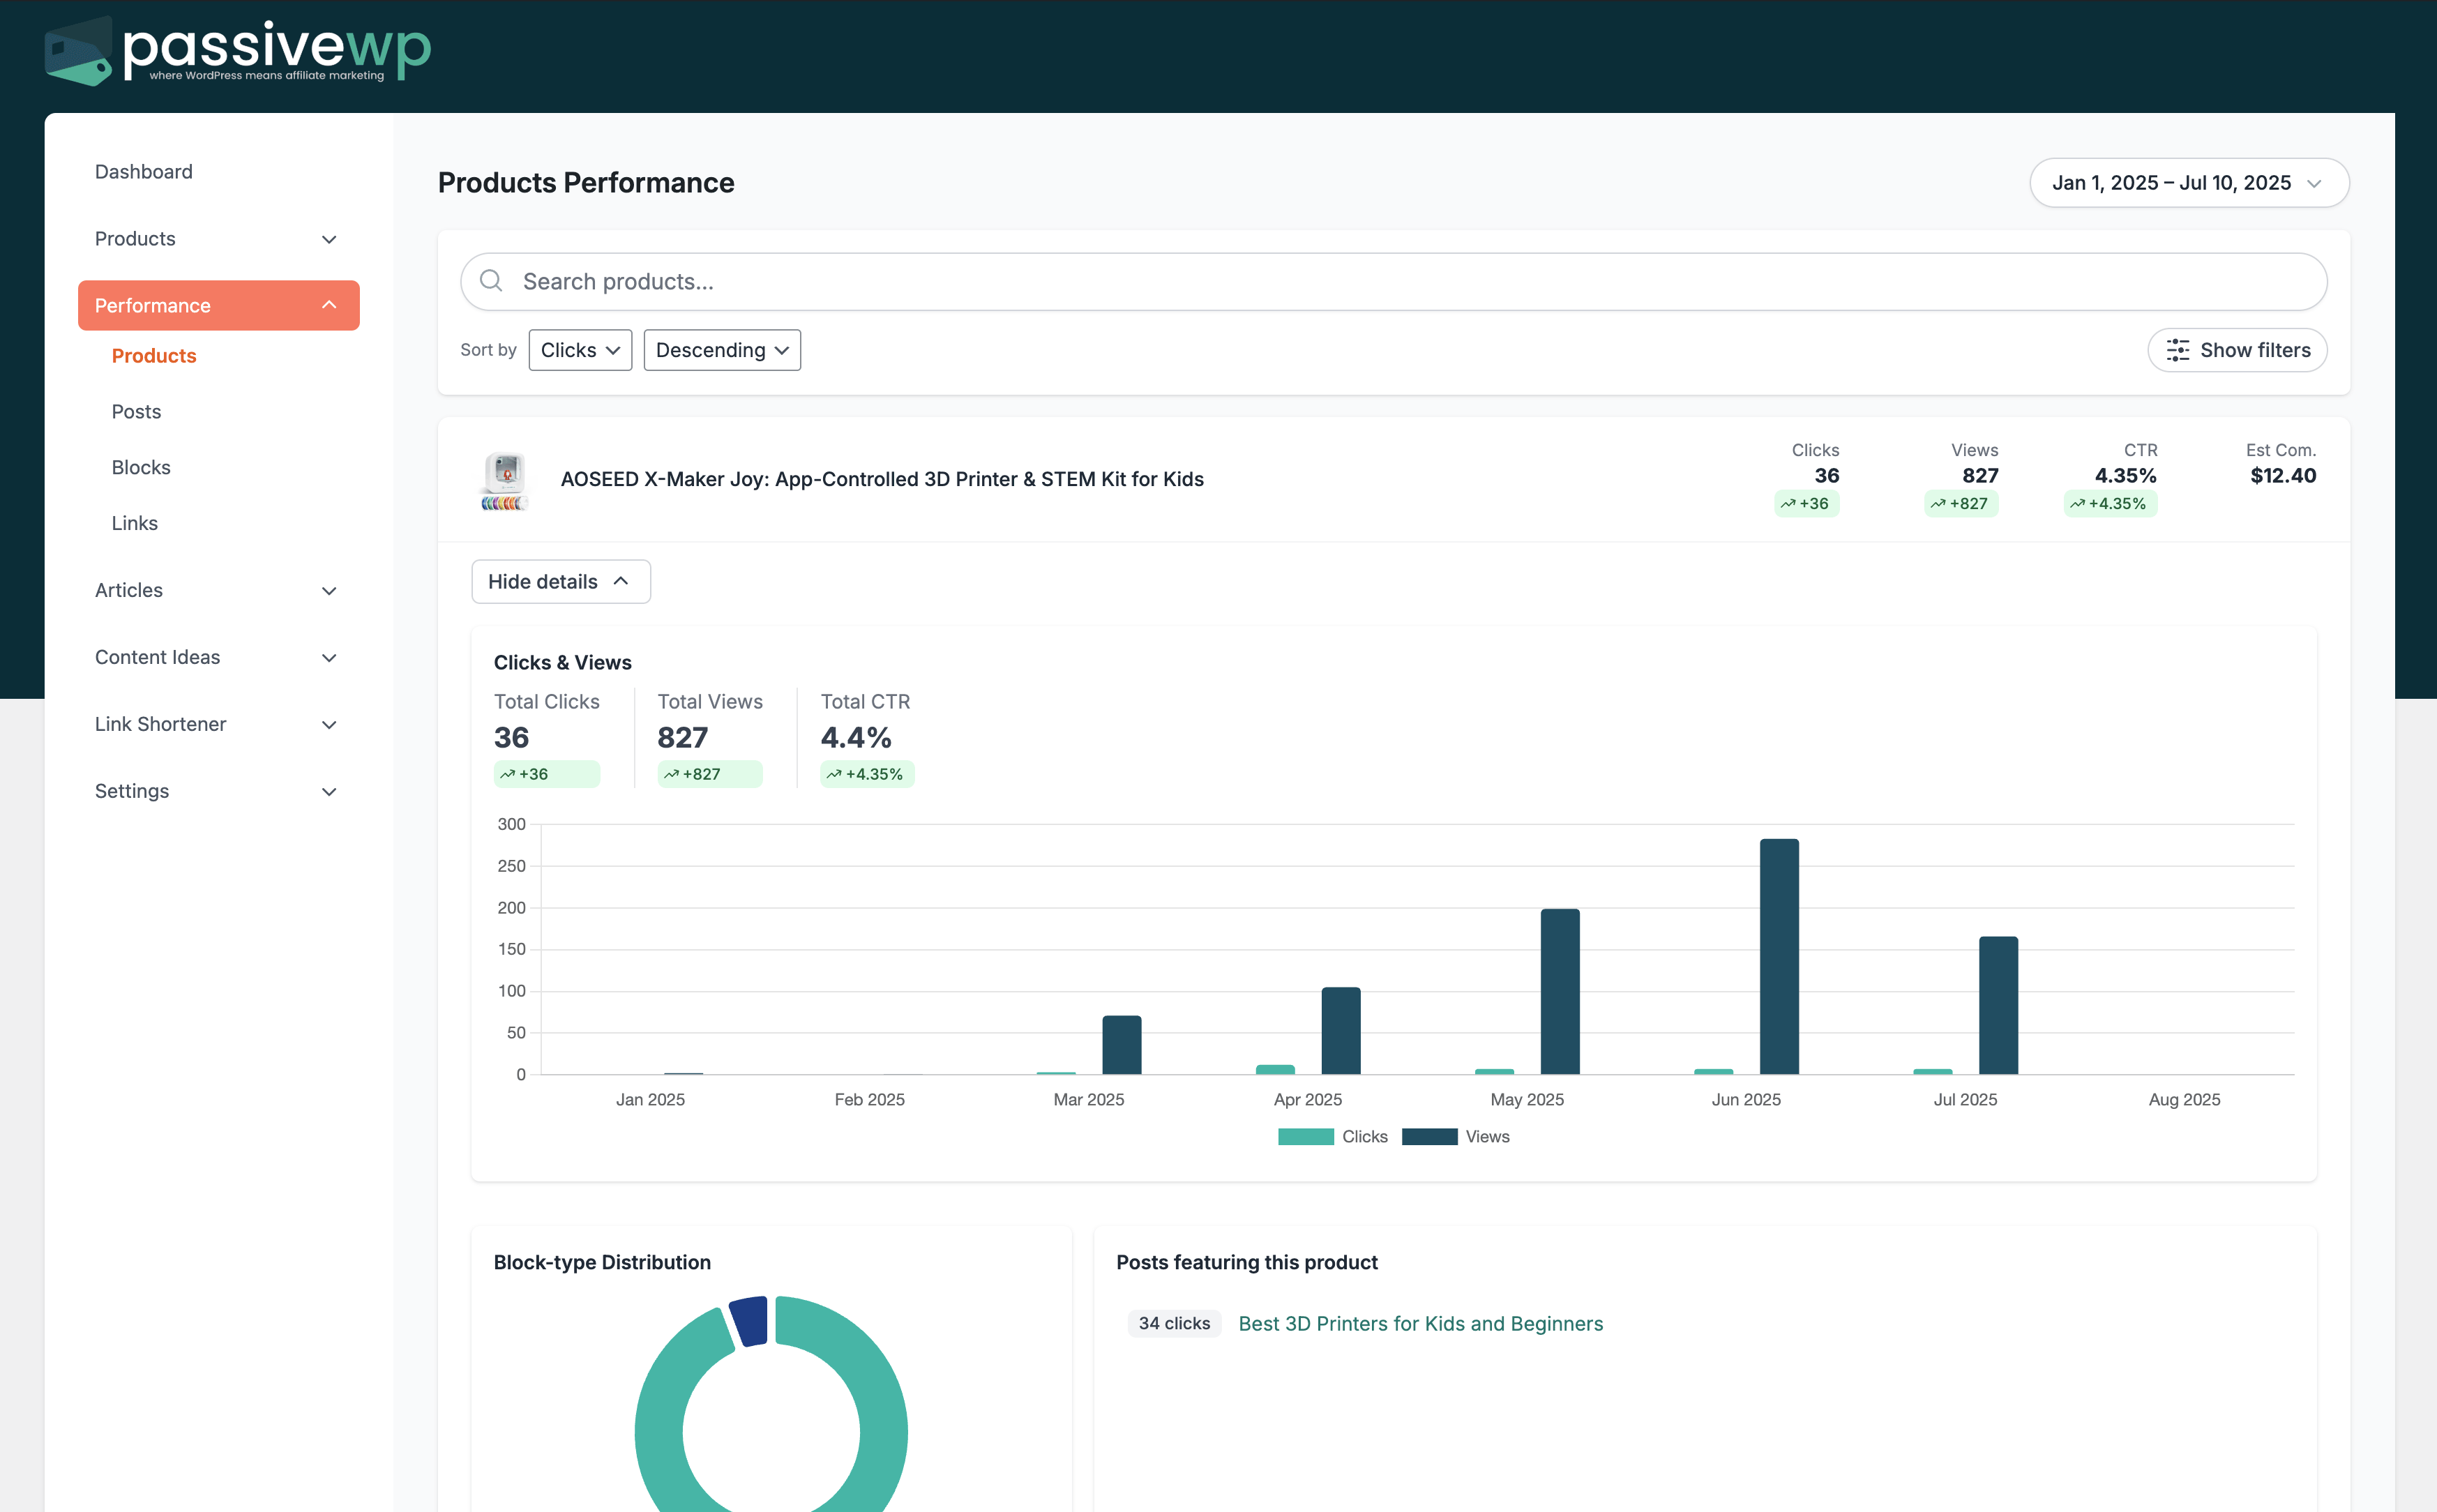
Task: Click the search magnifier icon in the search bar
Action: [x=491, y=281]
